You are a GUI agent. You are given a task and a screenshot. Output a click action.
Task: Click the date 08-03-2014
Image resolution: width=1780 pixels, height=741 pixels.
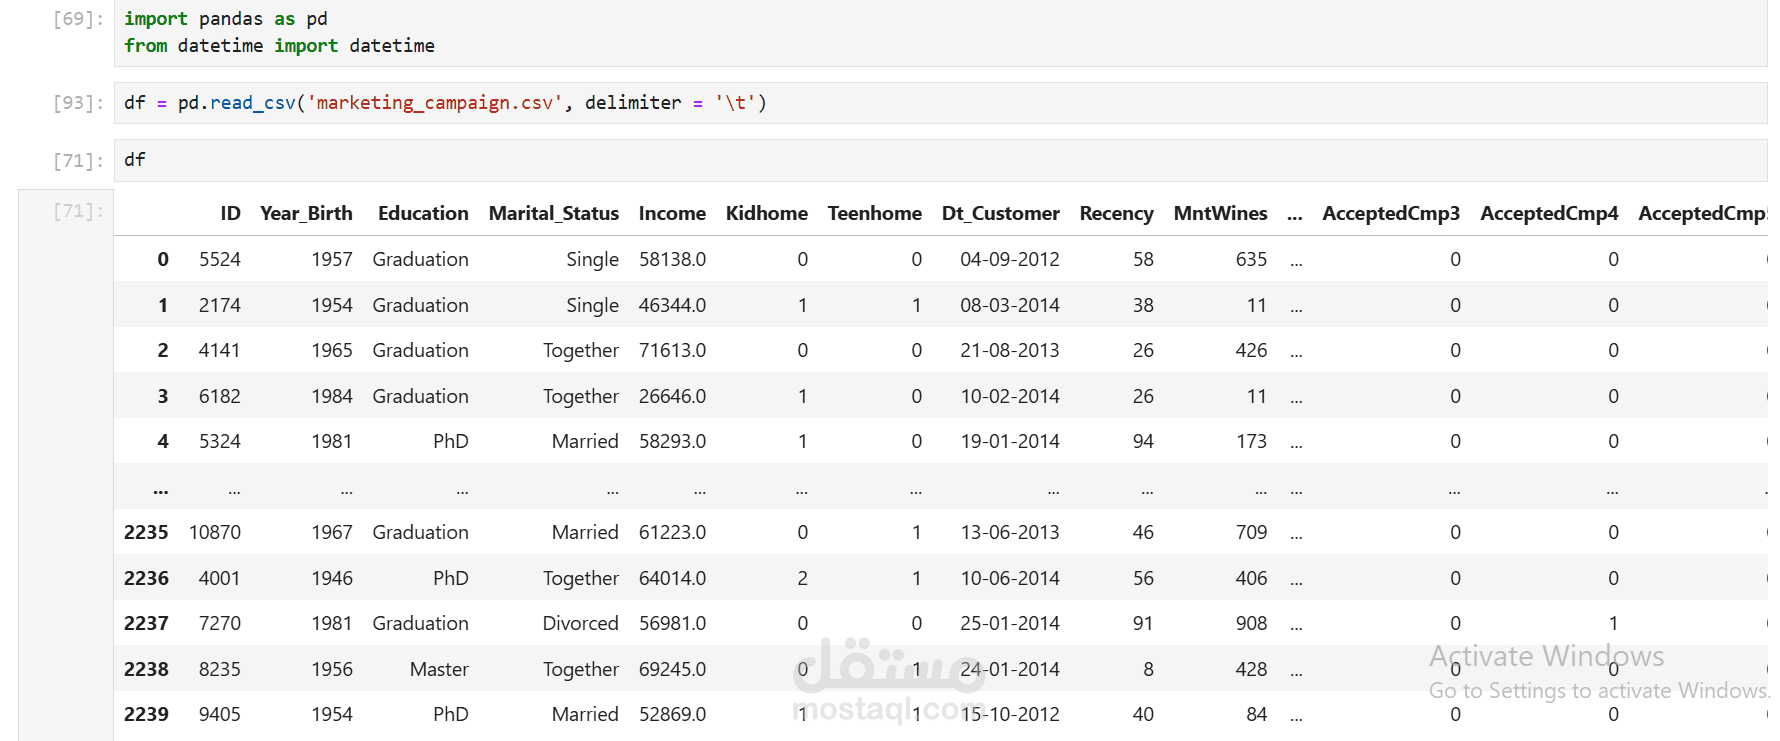1010,305
